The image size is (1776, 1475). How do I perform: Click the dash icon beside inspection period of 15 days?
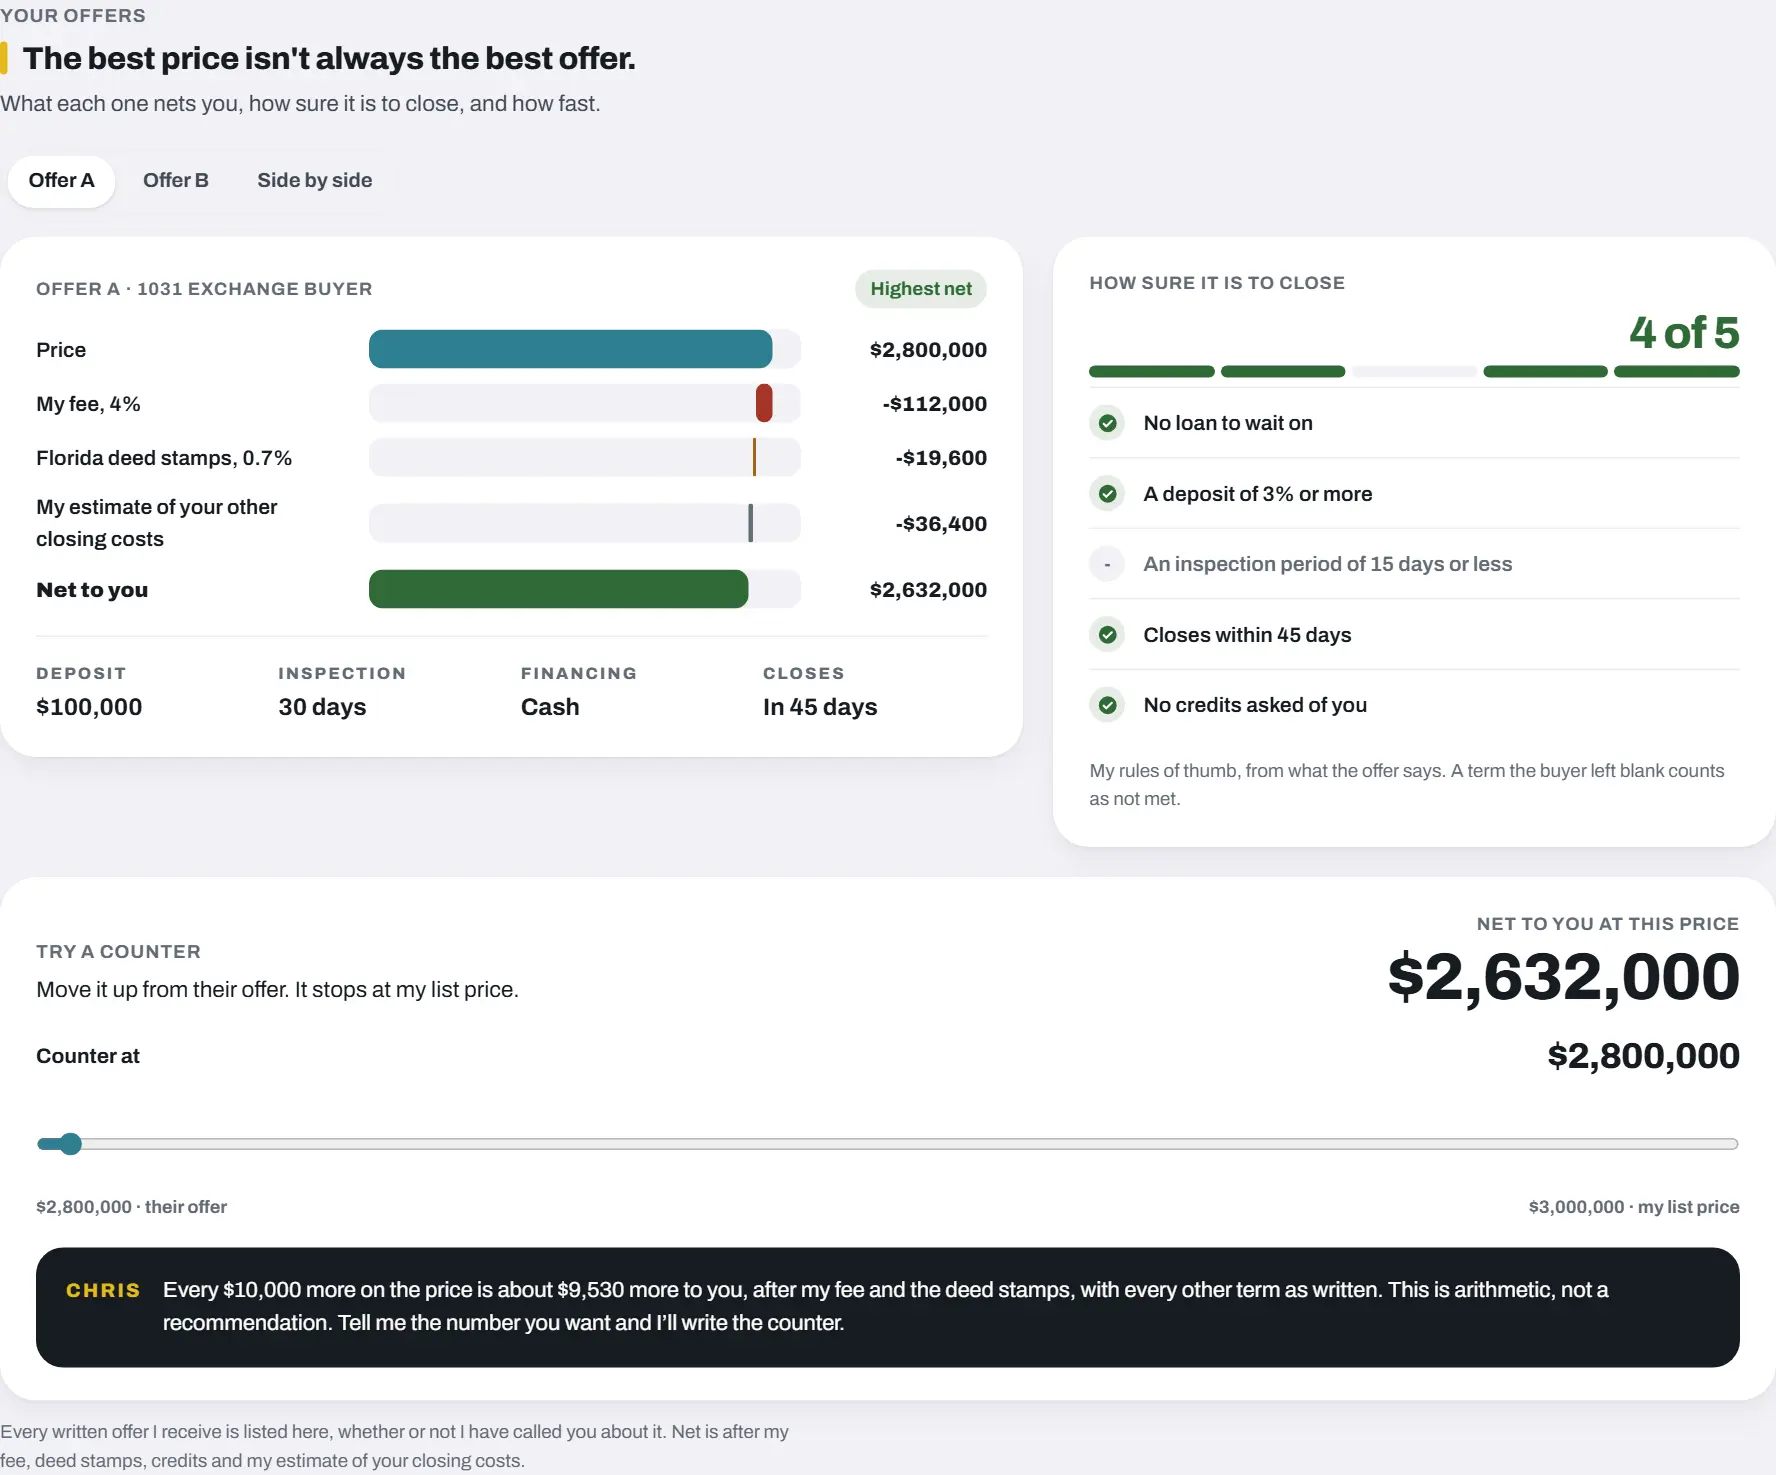click(x=1107, y=565)
